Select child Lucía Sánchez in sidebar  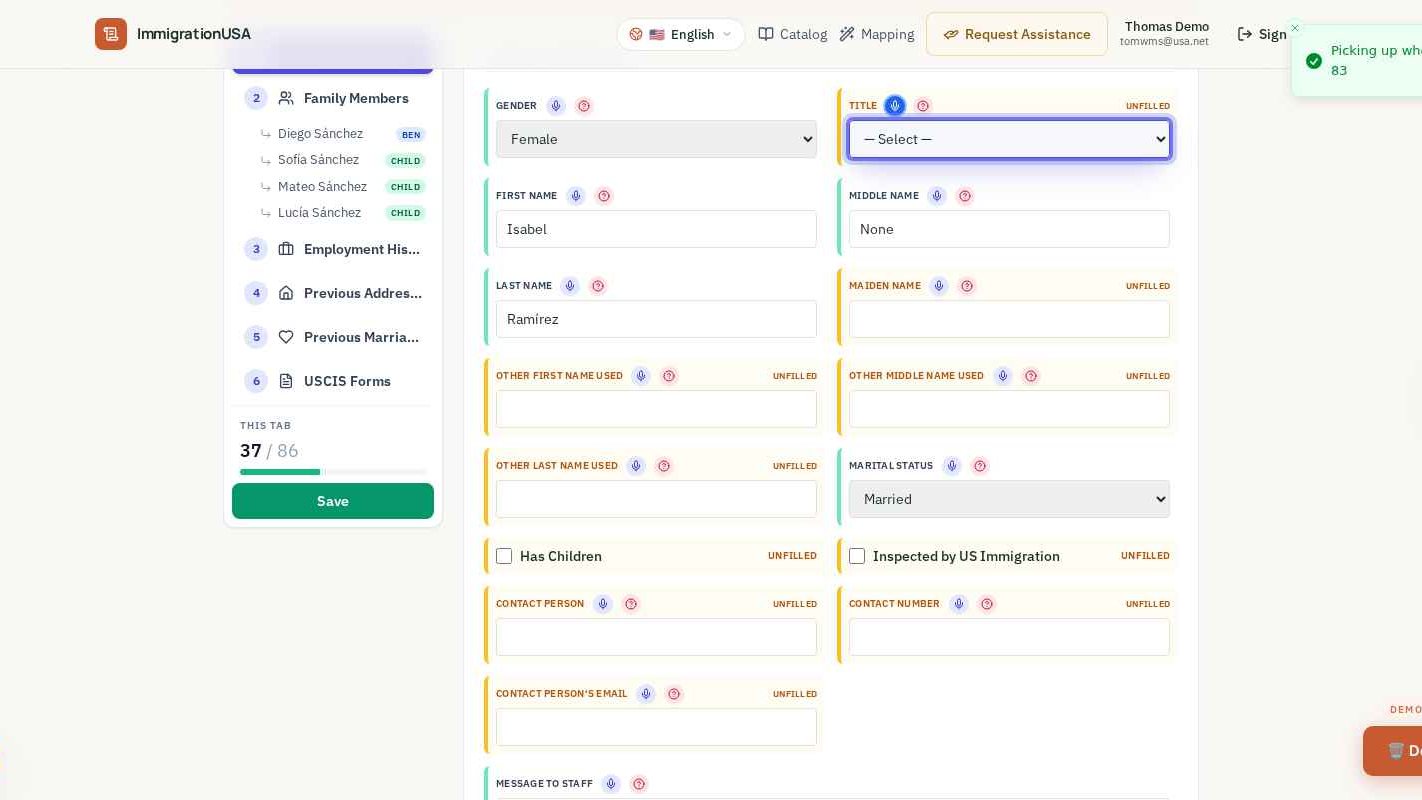(343, 212)
